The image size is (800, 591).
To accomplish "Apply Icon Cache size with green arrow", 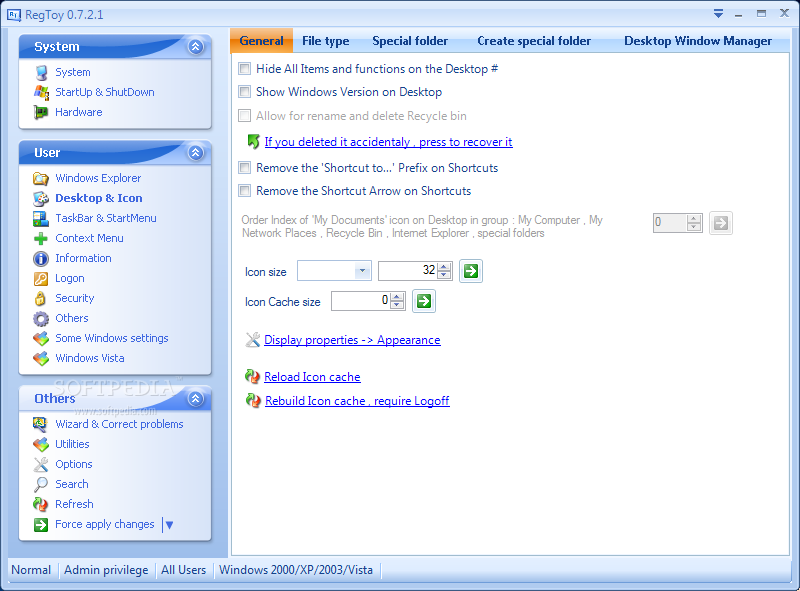I will click(424, 301).
